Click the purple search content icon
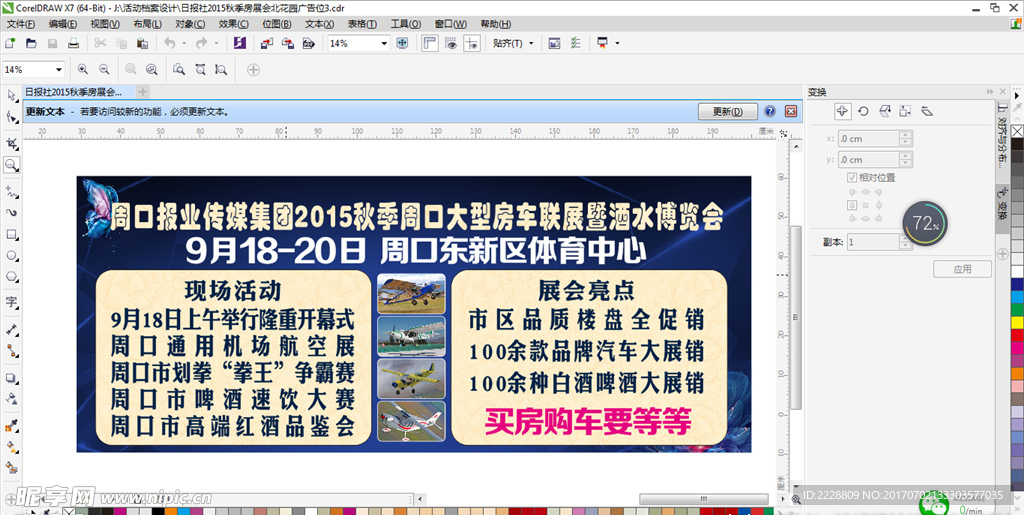 pyautogui.click(x=240, y=43)
